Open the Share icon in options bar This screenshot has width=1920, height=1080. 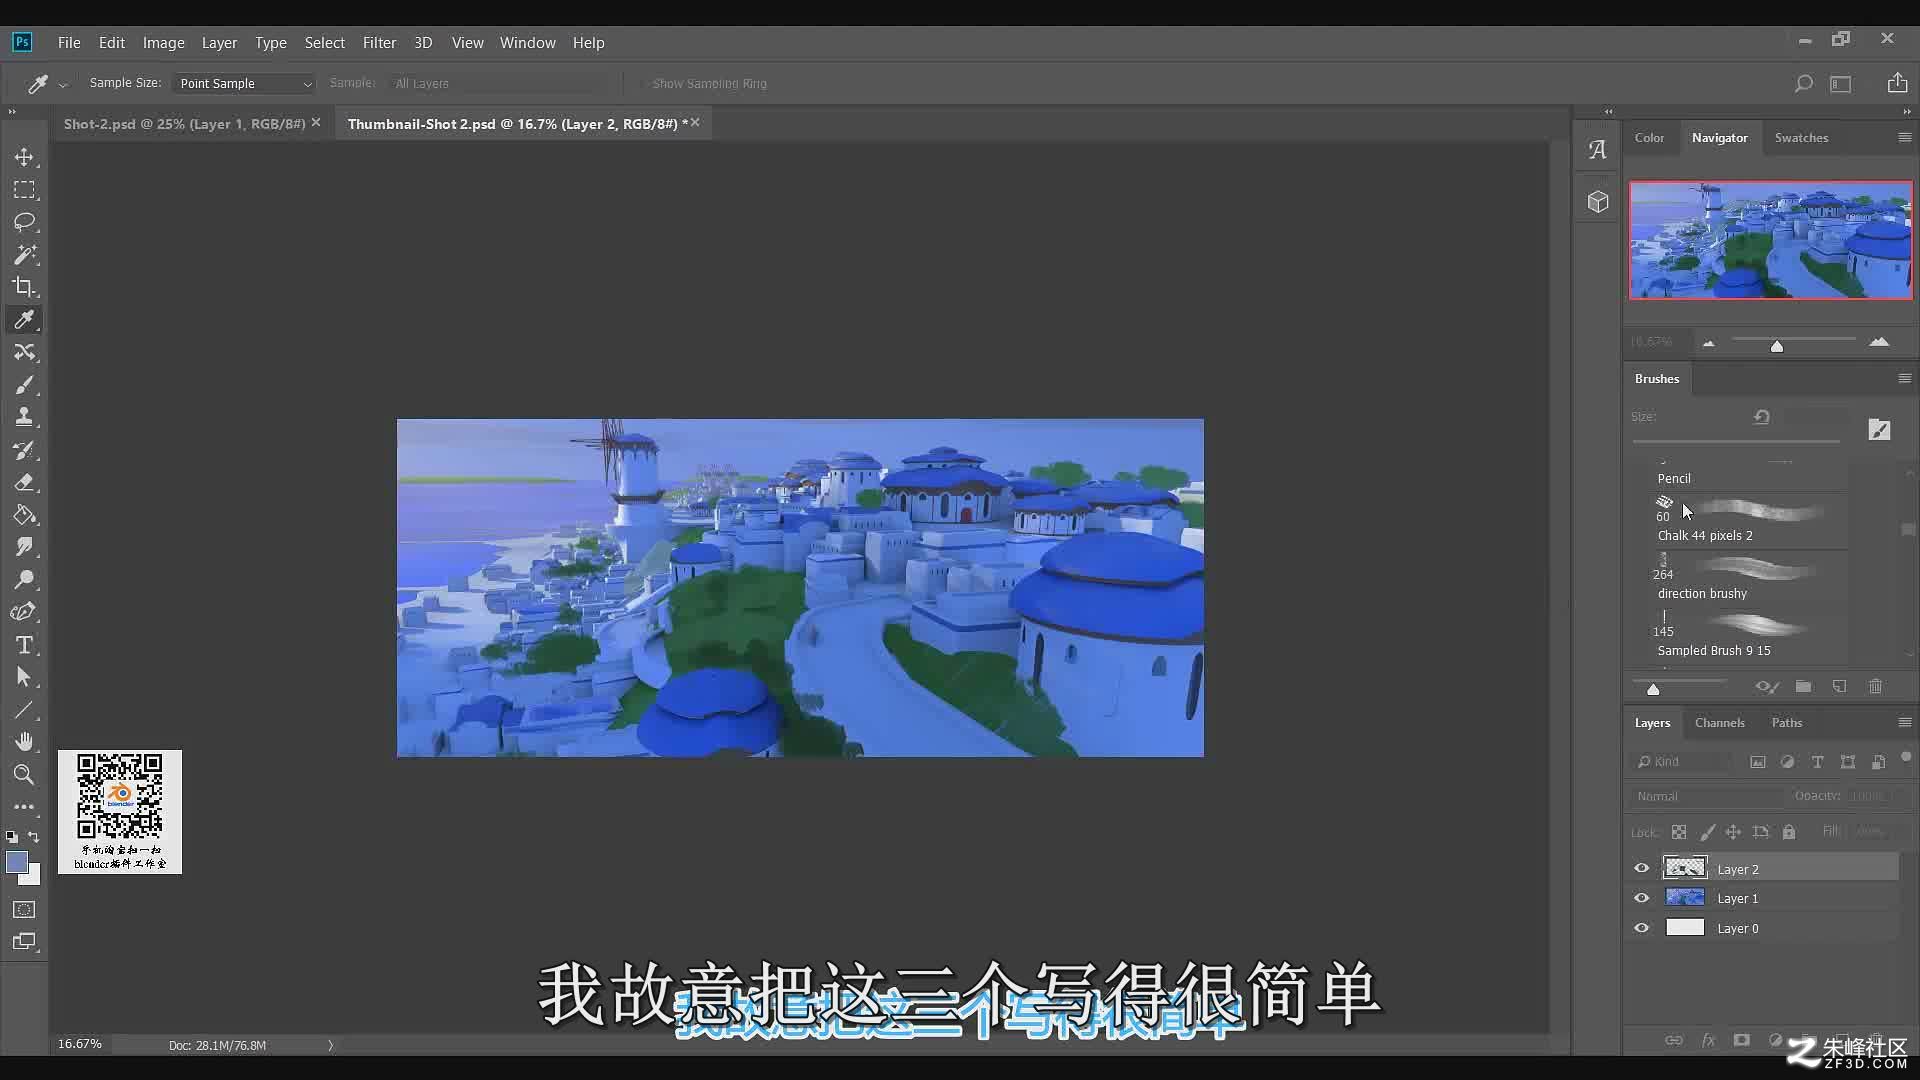(x=1897, y=83)
